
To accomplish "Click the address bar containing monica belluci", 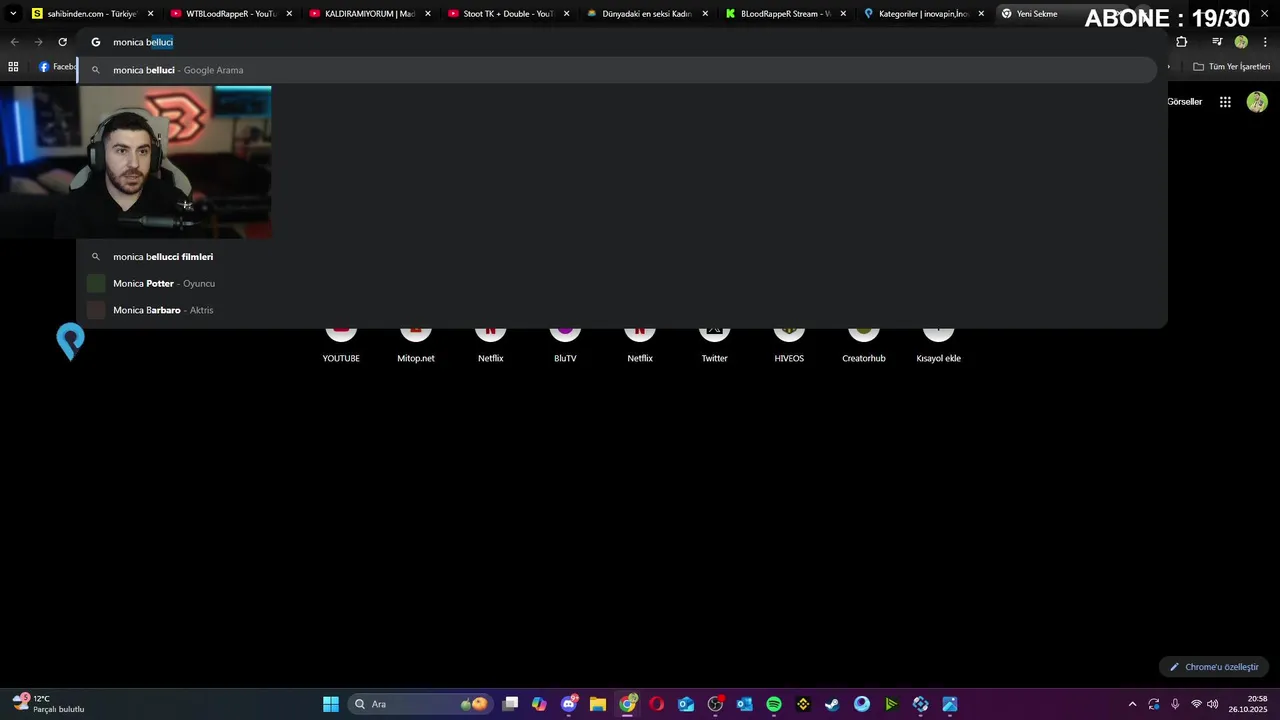I will (x=620, y=42).
